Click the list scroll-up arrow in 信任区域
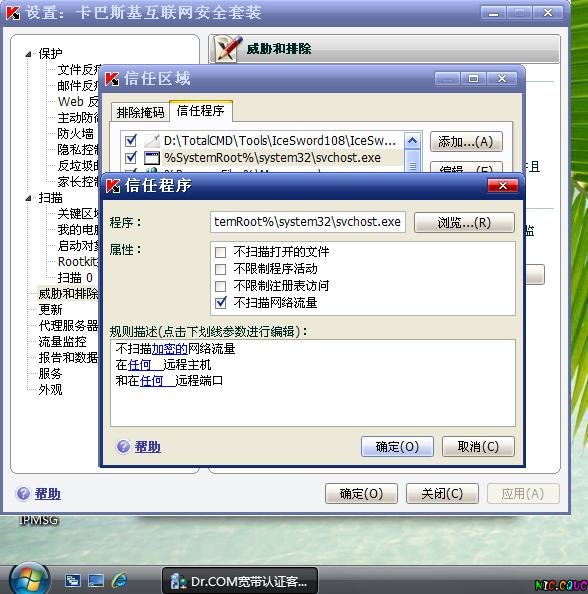Screen dimensions: 588x594 pyautogui.click(x=412, y=141)
